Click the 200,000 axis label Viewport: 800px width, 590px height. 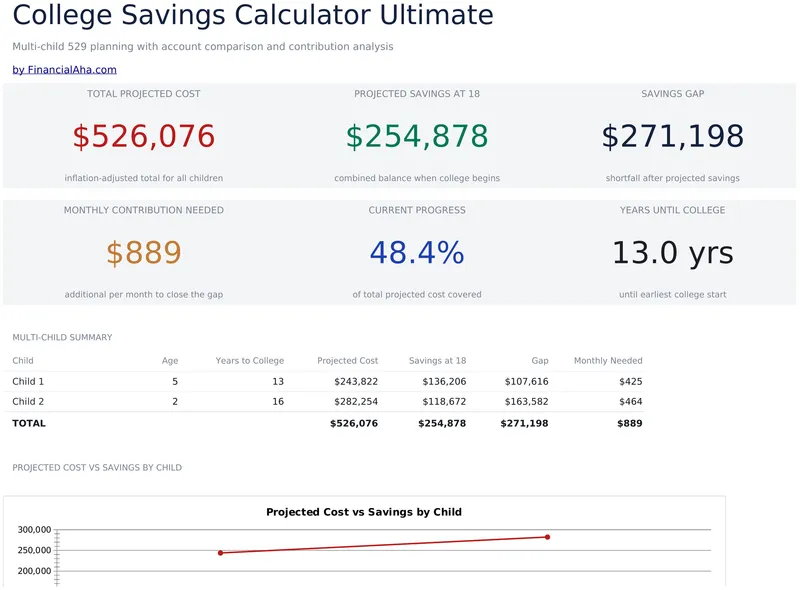click(34, 571)
